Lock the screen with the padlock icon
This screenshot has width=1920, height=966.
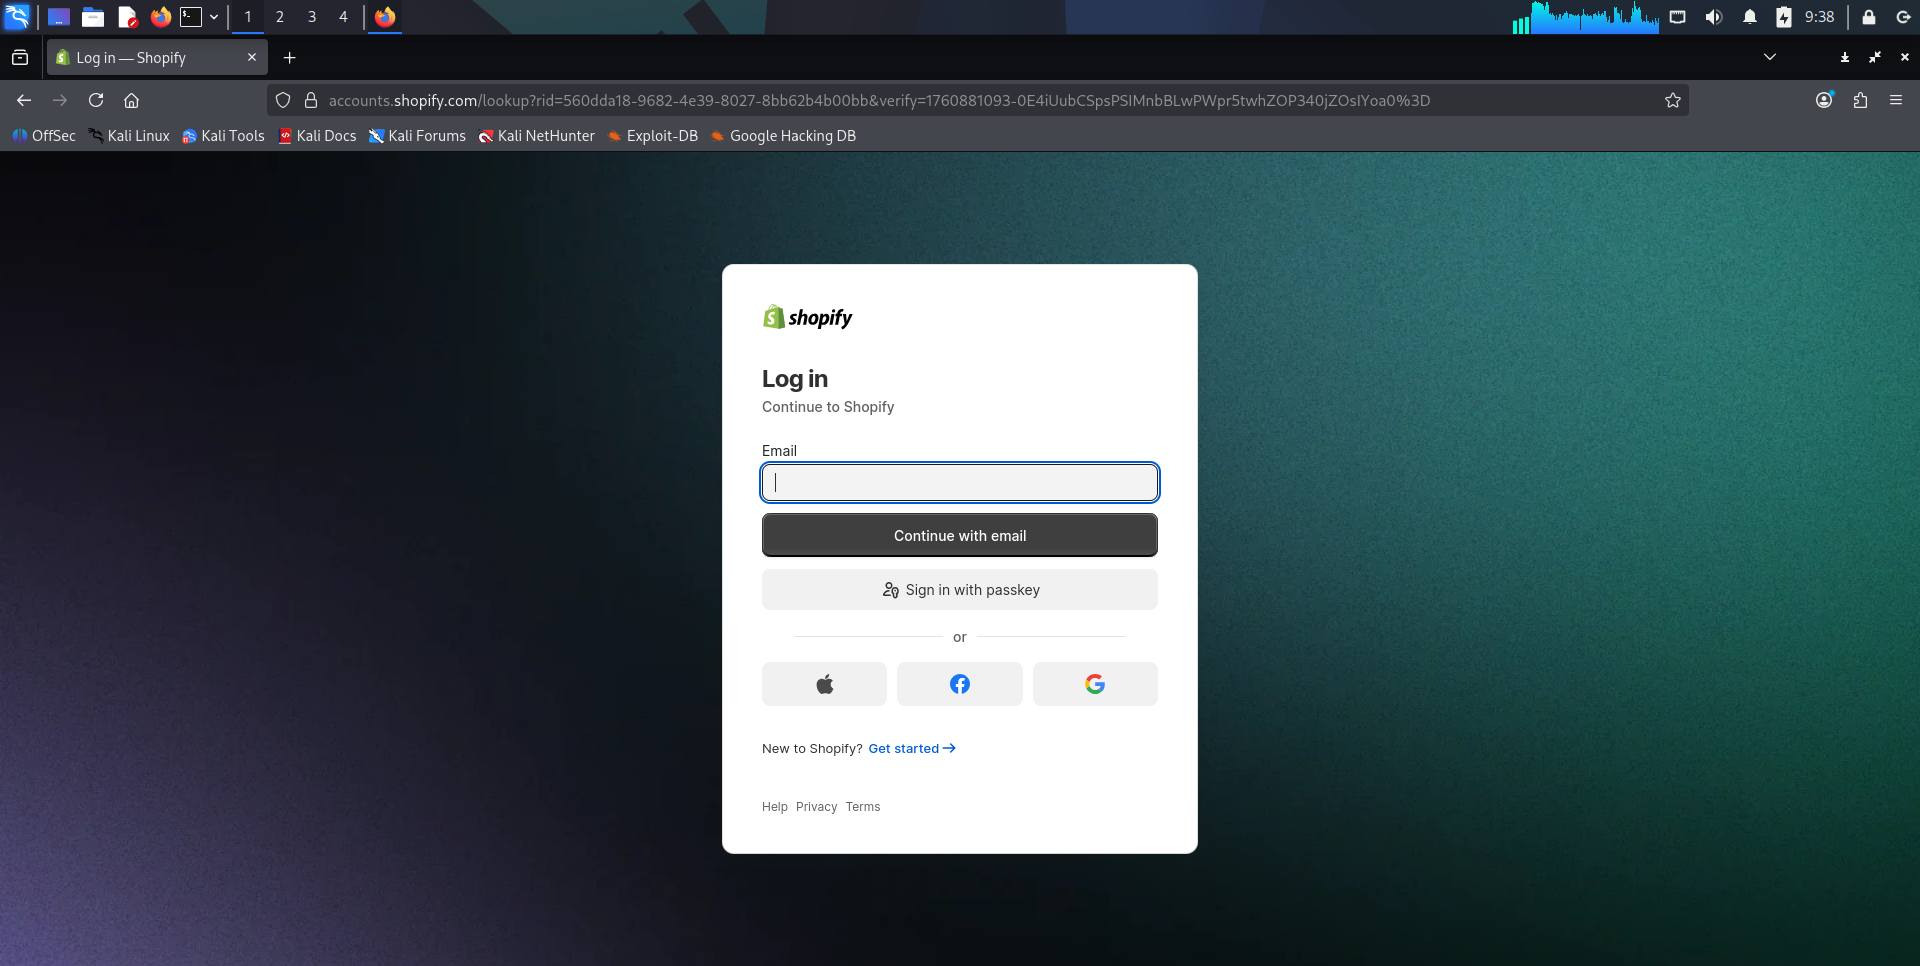coord(1869,17)
